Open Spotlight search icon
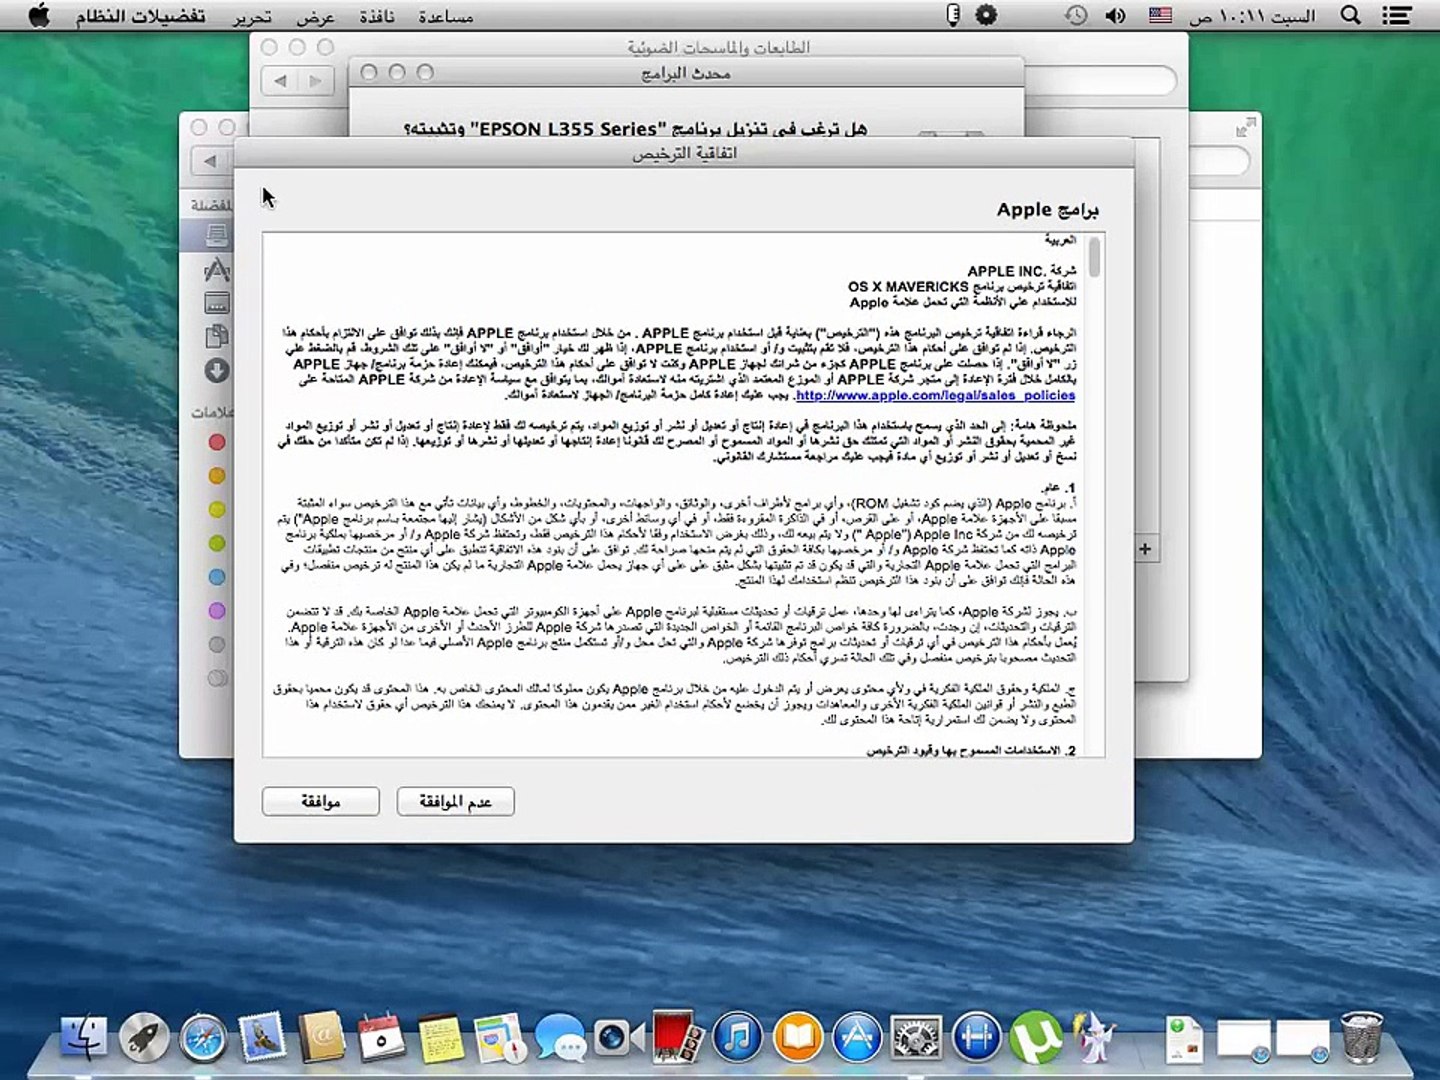1440x1080 pixels. 1350,16
